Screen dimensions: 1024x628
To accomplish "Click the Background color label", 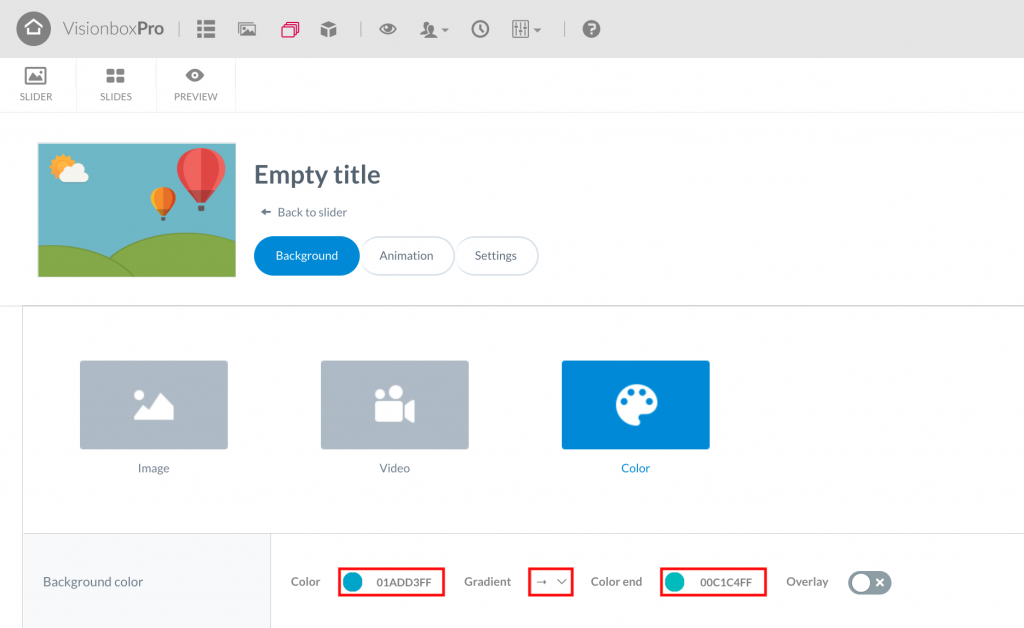I will click(93, 582).
